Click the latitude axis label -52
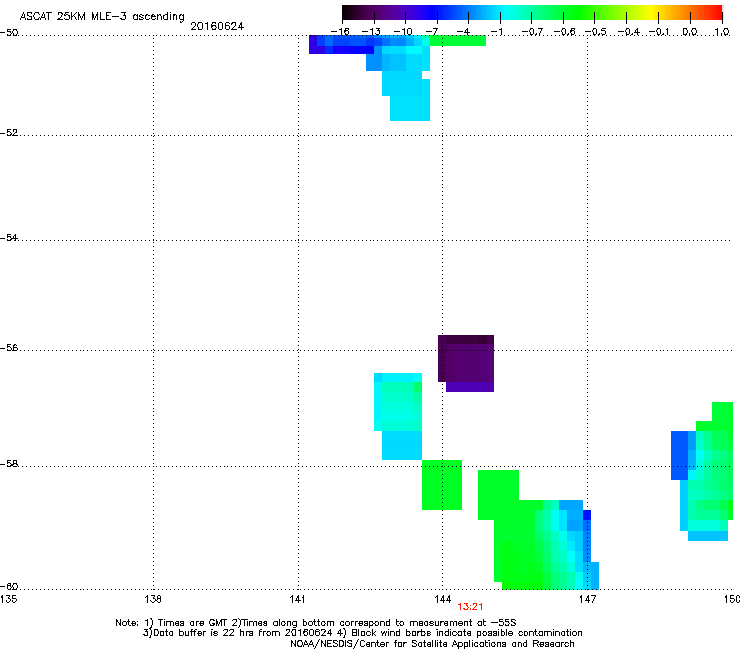 click(9, 133)
